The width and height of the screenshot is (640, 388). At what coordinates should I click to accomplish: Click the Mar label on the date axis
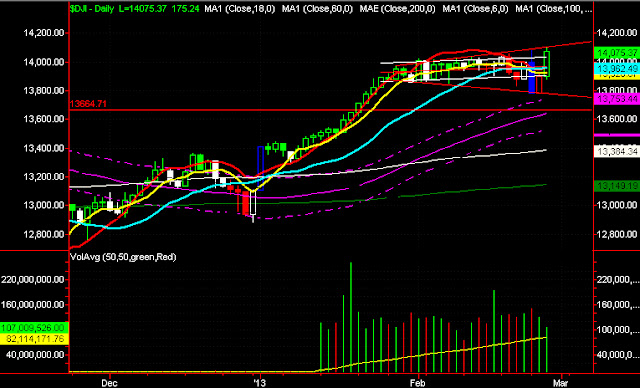pyautogui.click(x=560, y=383)
